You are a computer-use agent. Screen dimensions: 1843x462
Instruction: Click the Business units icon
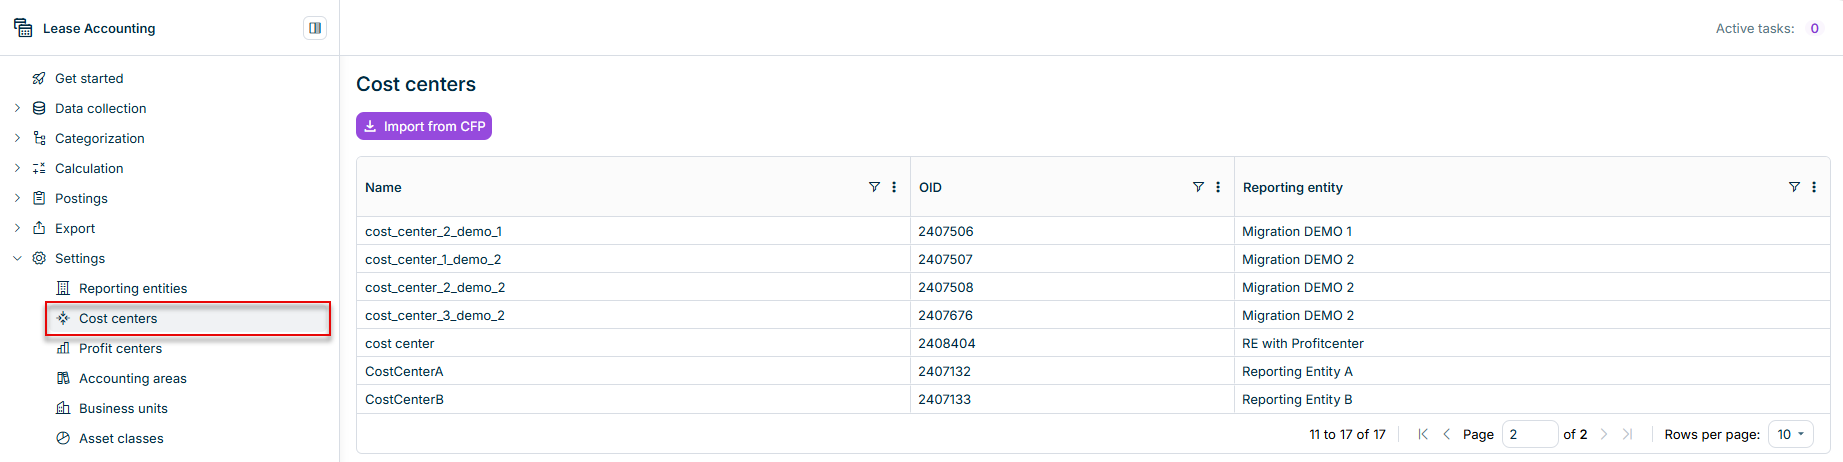pyautogui.click(x=63, y=408)
